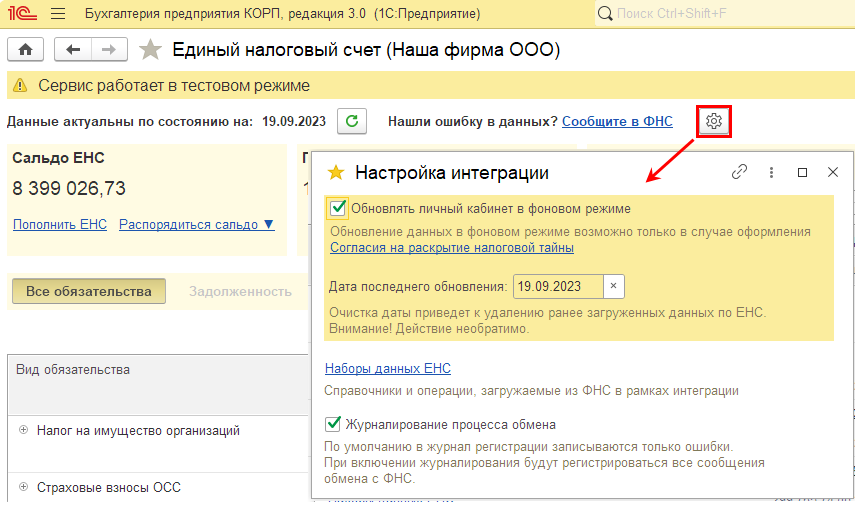Screen dimensions: 855x506
Task: Navigate forward with the right arrow
Action: (x=109, y=50)
